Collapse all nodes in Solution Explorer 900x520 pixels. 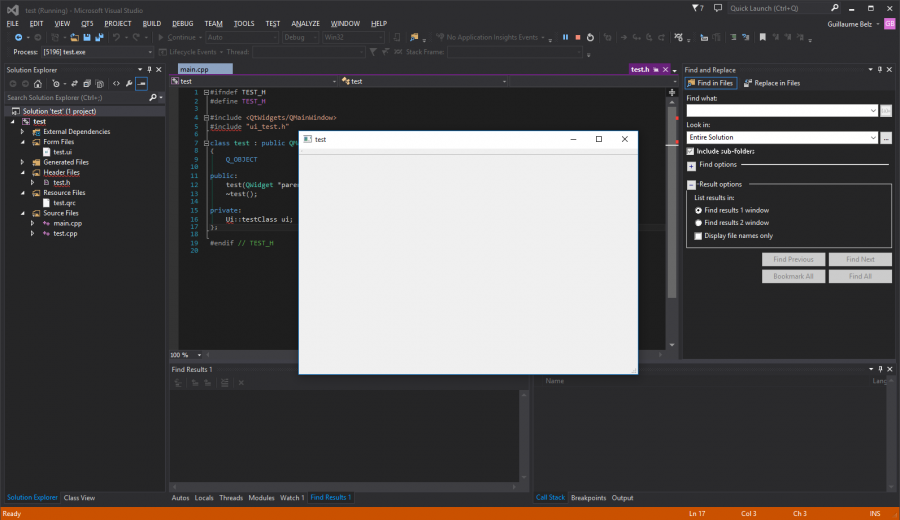[x=87, y=84]
